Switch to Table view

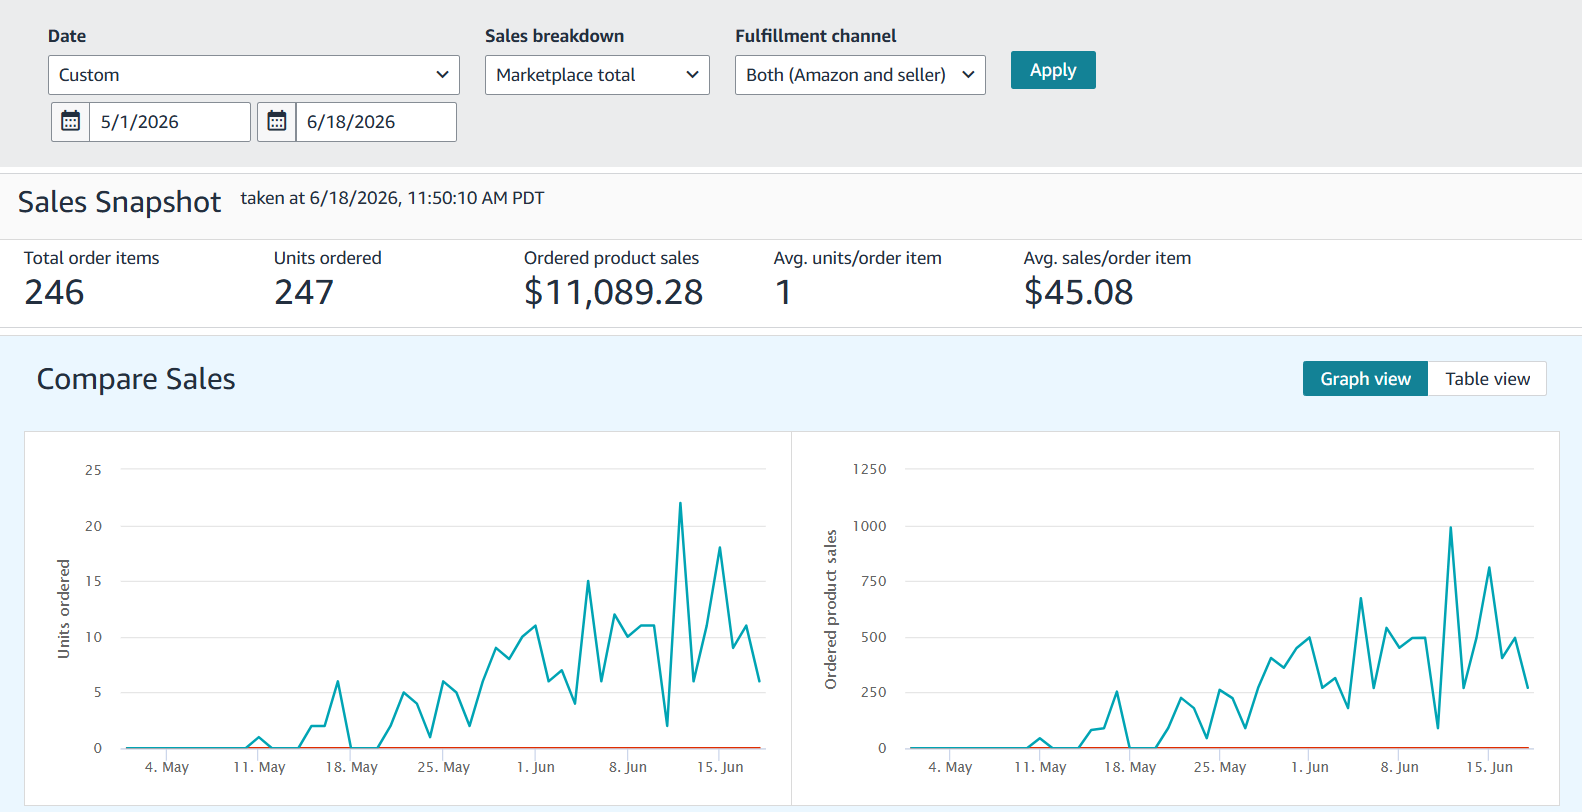coord(1487,379)
